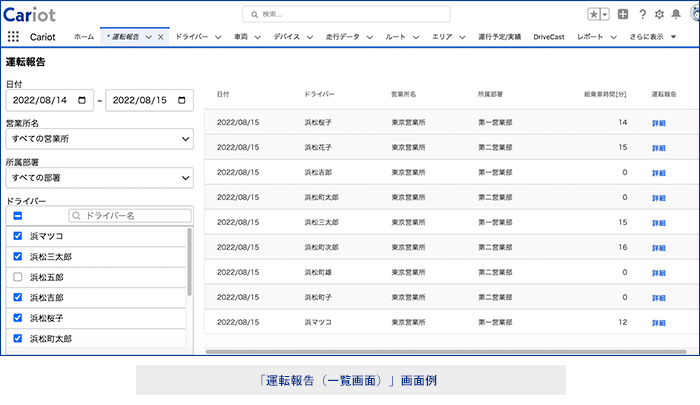
Task: Open the help question mark icon
Action: point(642,14)
